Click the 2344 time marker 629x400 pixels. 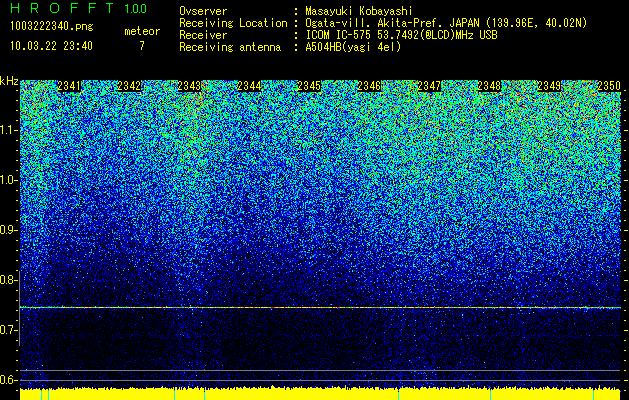tap(249, 86)
